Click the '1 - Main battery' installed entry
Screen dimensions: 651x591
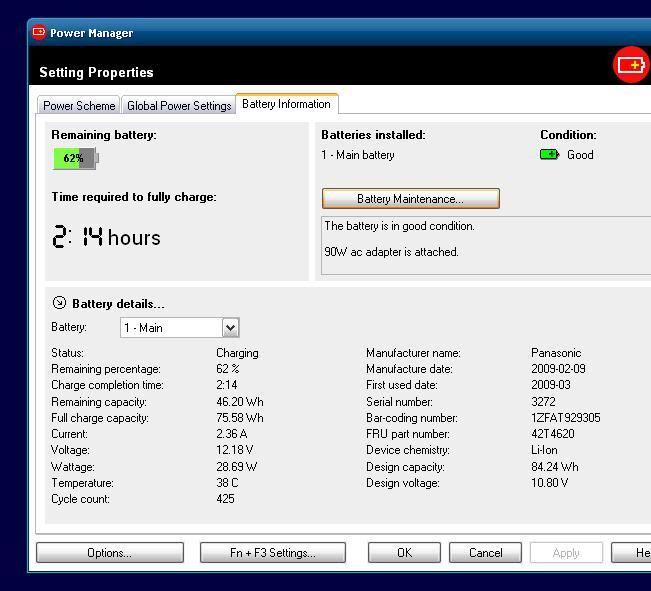(358, 155)
